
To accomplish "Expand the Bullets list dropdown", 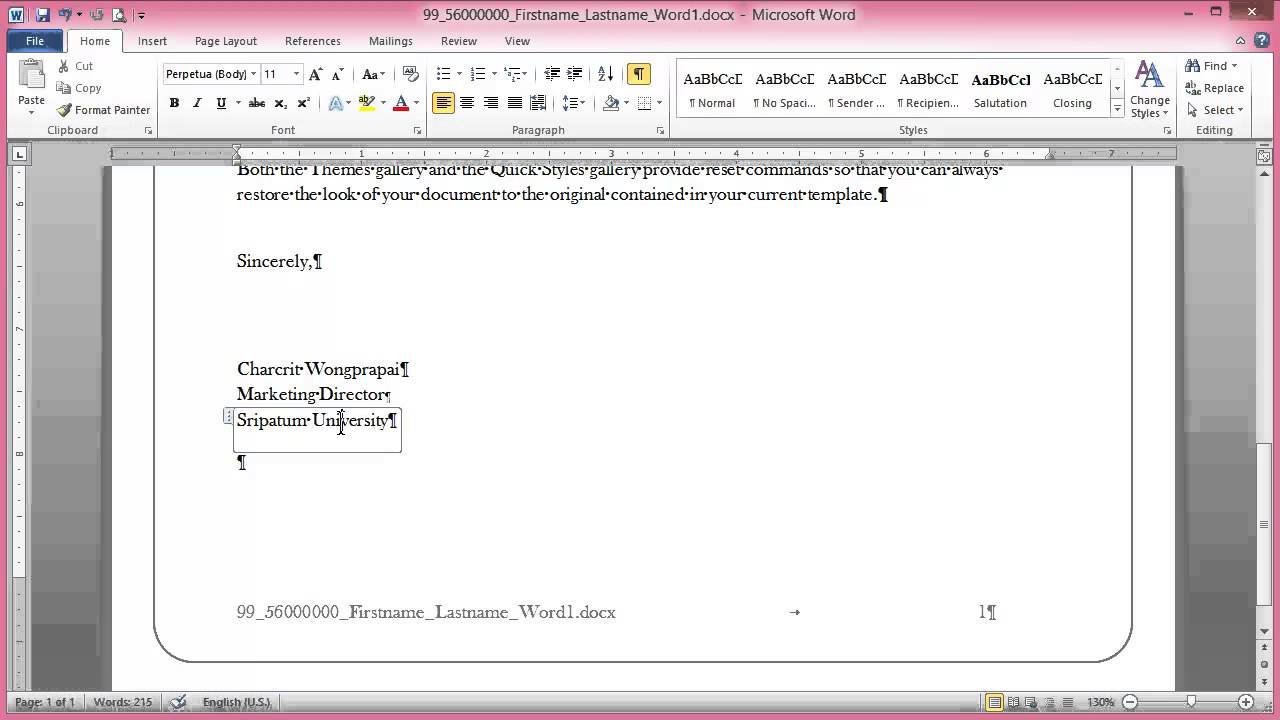I will pyautogui.click(x=460, y=74).
